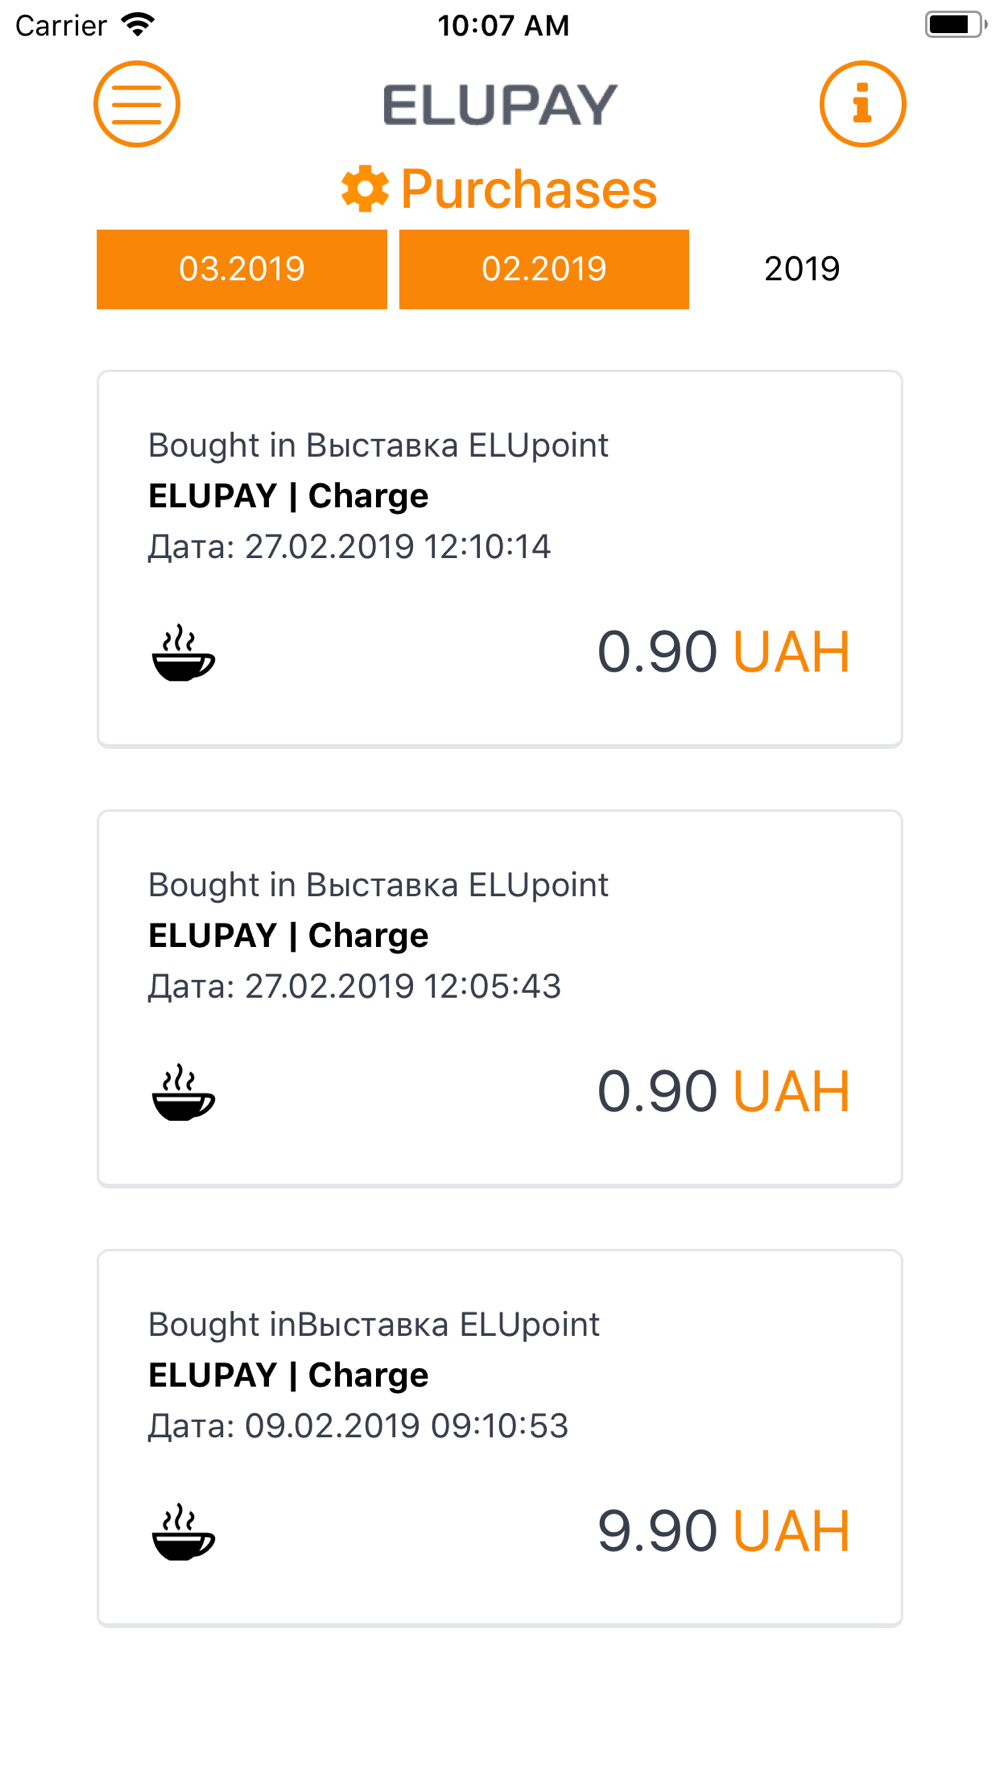Viewport: 1000px width, 1778px height.
Task: Tap the Purchases page title
Action: (528, 189)
